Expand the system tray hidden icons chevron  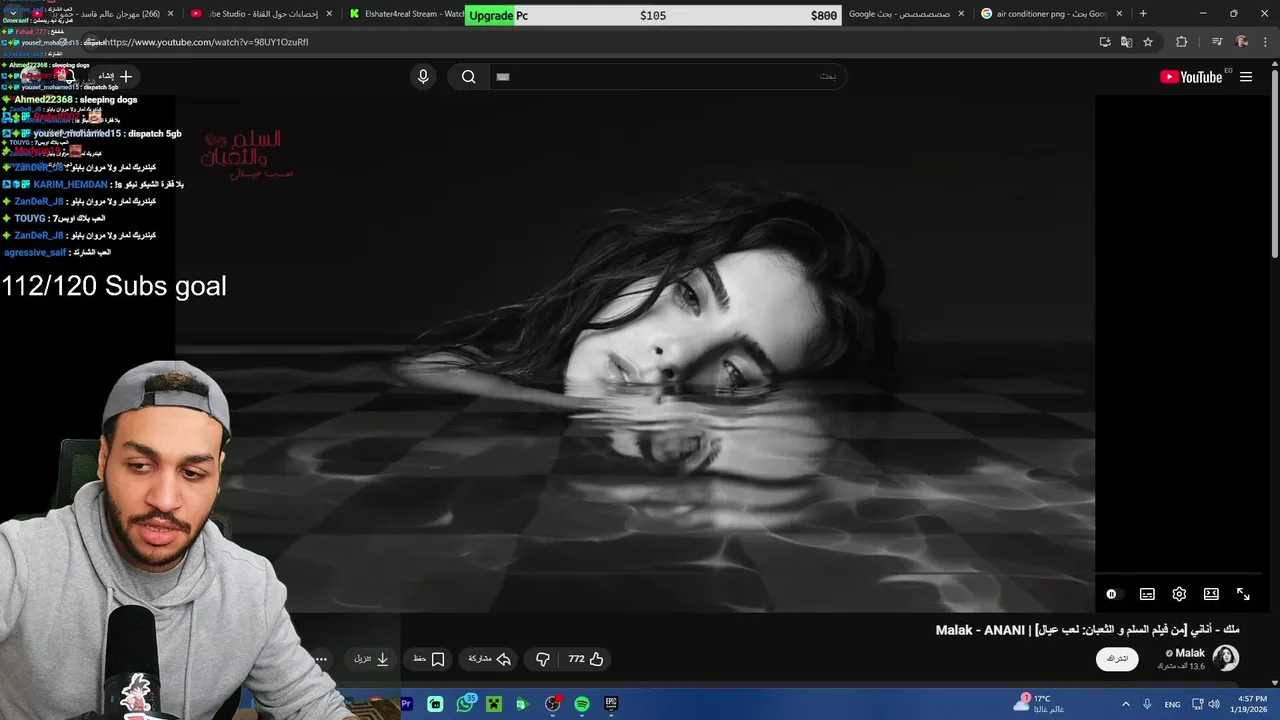click(1125, 704)
